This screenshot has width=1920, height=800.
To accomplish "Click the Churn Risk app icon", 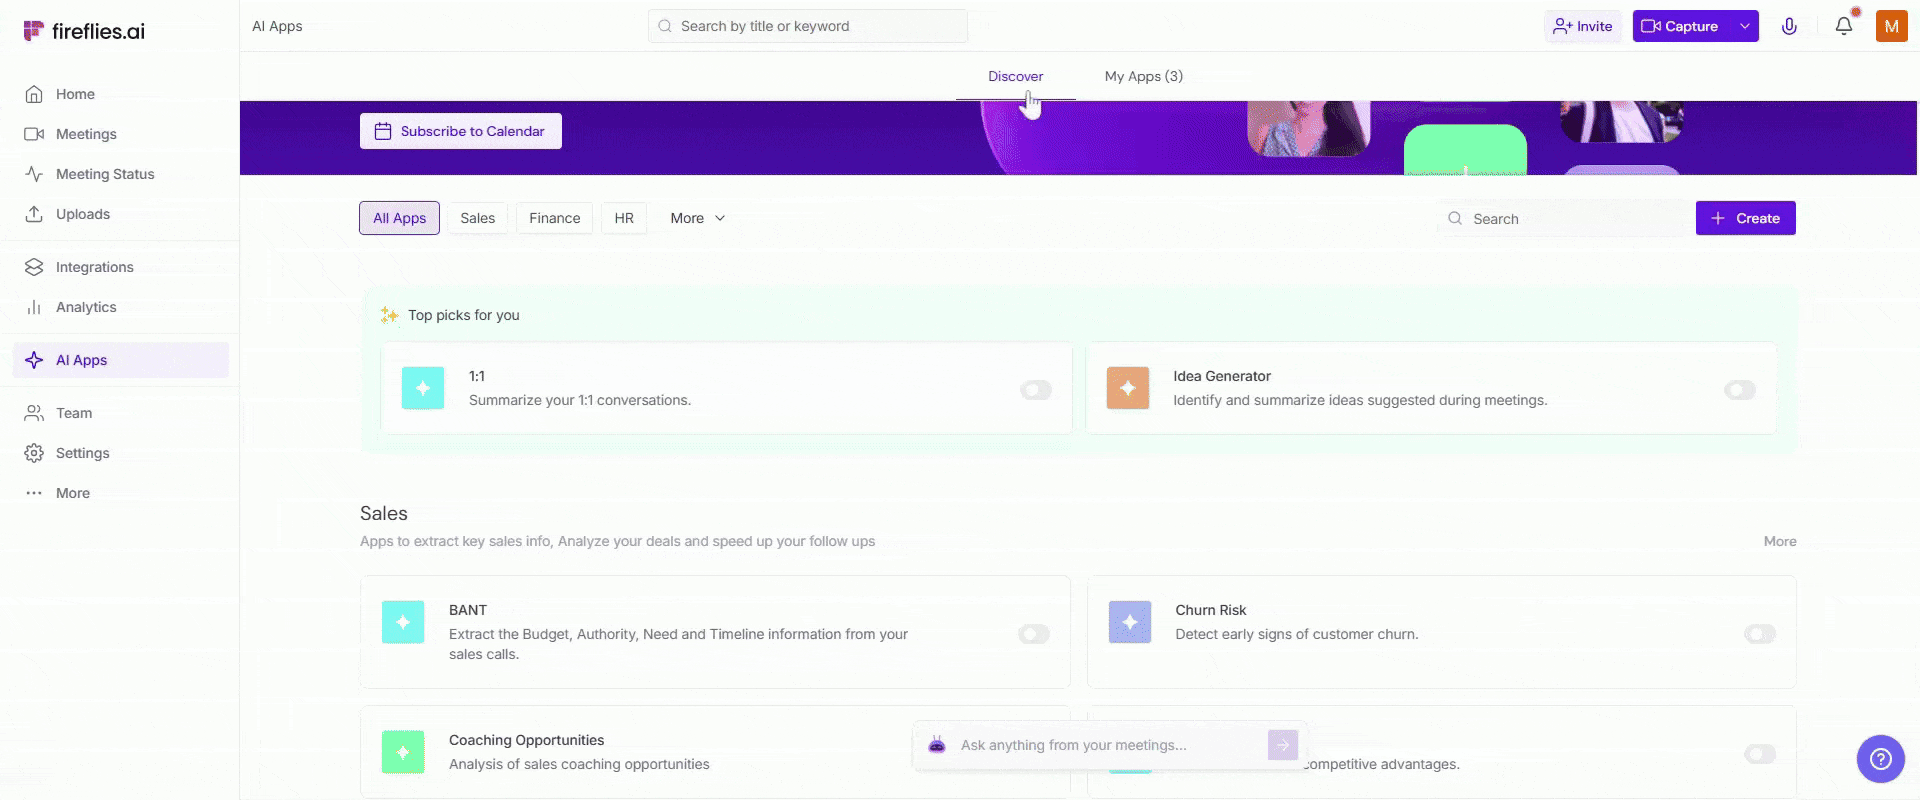I will click(1130, 622).
